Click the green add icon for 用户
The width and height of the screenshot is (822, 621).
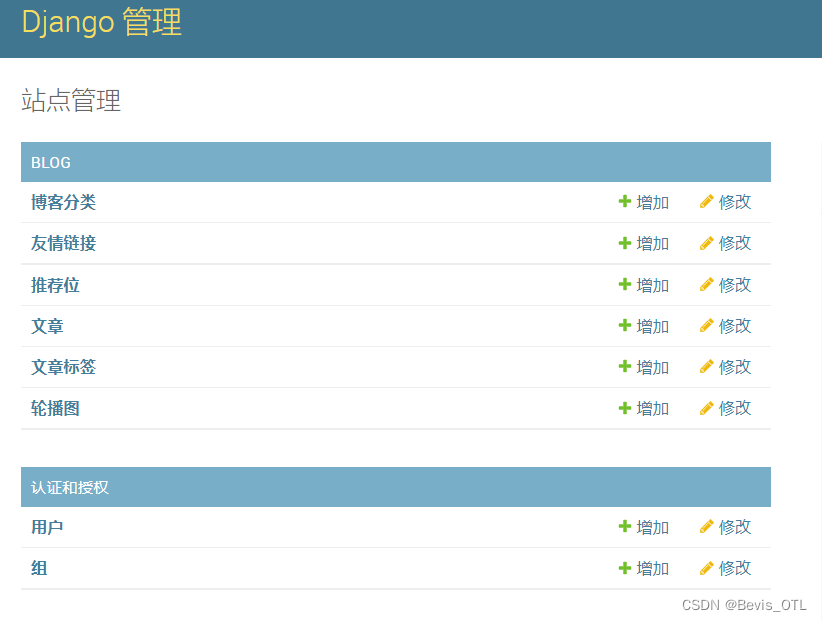tap(625, 527)
